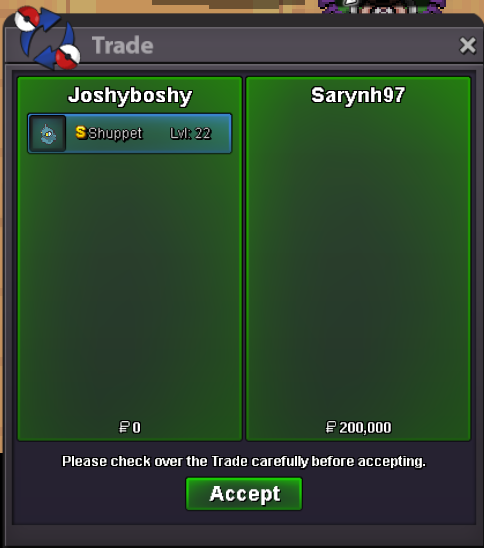The height and width of the screenshot is (548, 484).
Task: Close the Trade window
Action: pos(468,45)
